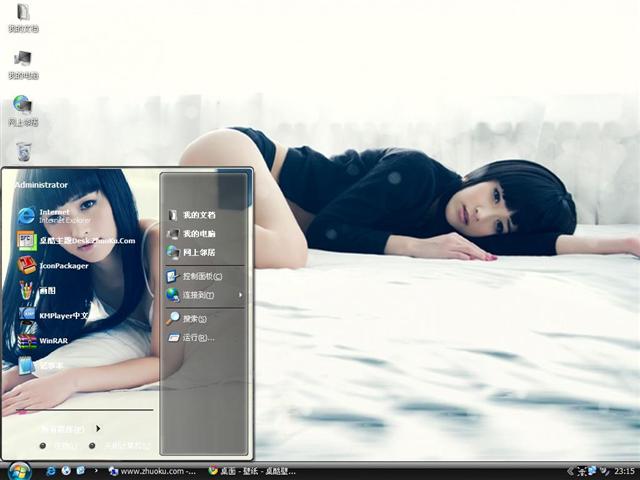Choose 运行 (Run) from the Start menu
This screenshot has width=640, height=480.
(196, 338)
